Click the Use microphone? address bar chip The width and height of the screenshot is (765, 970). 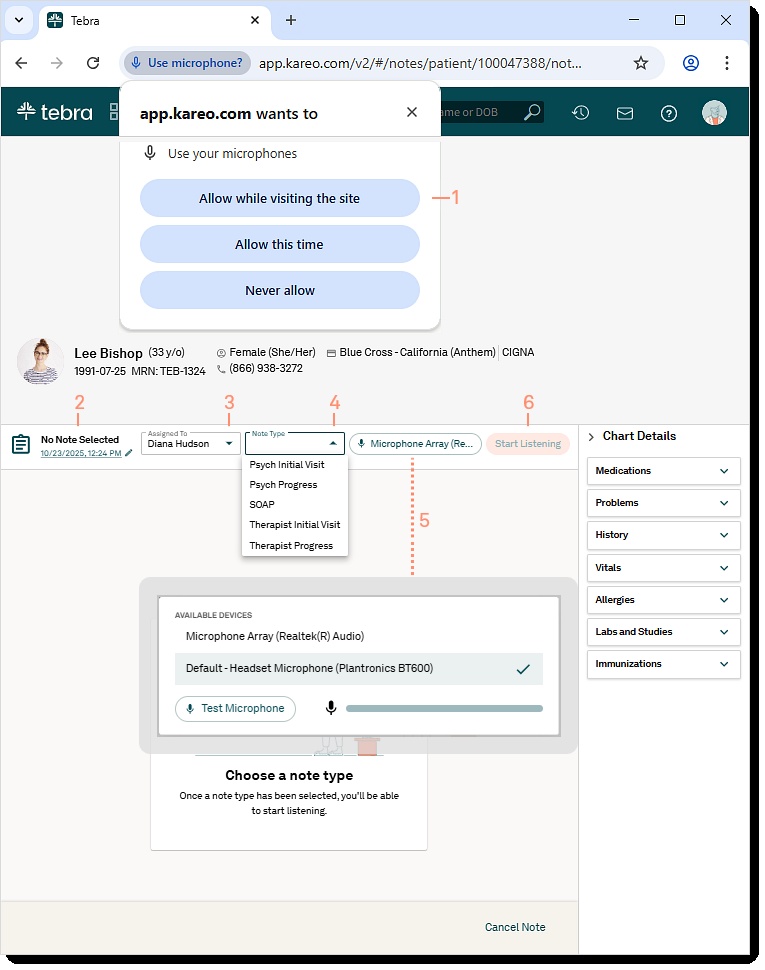click(x=187, y=62)
